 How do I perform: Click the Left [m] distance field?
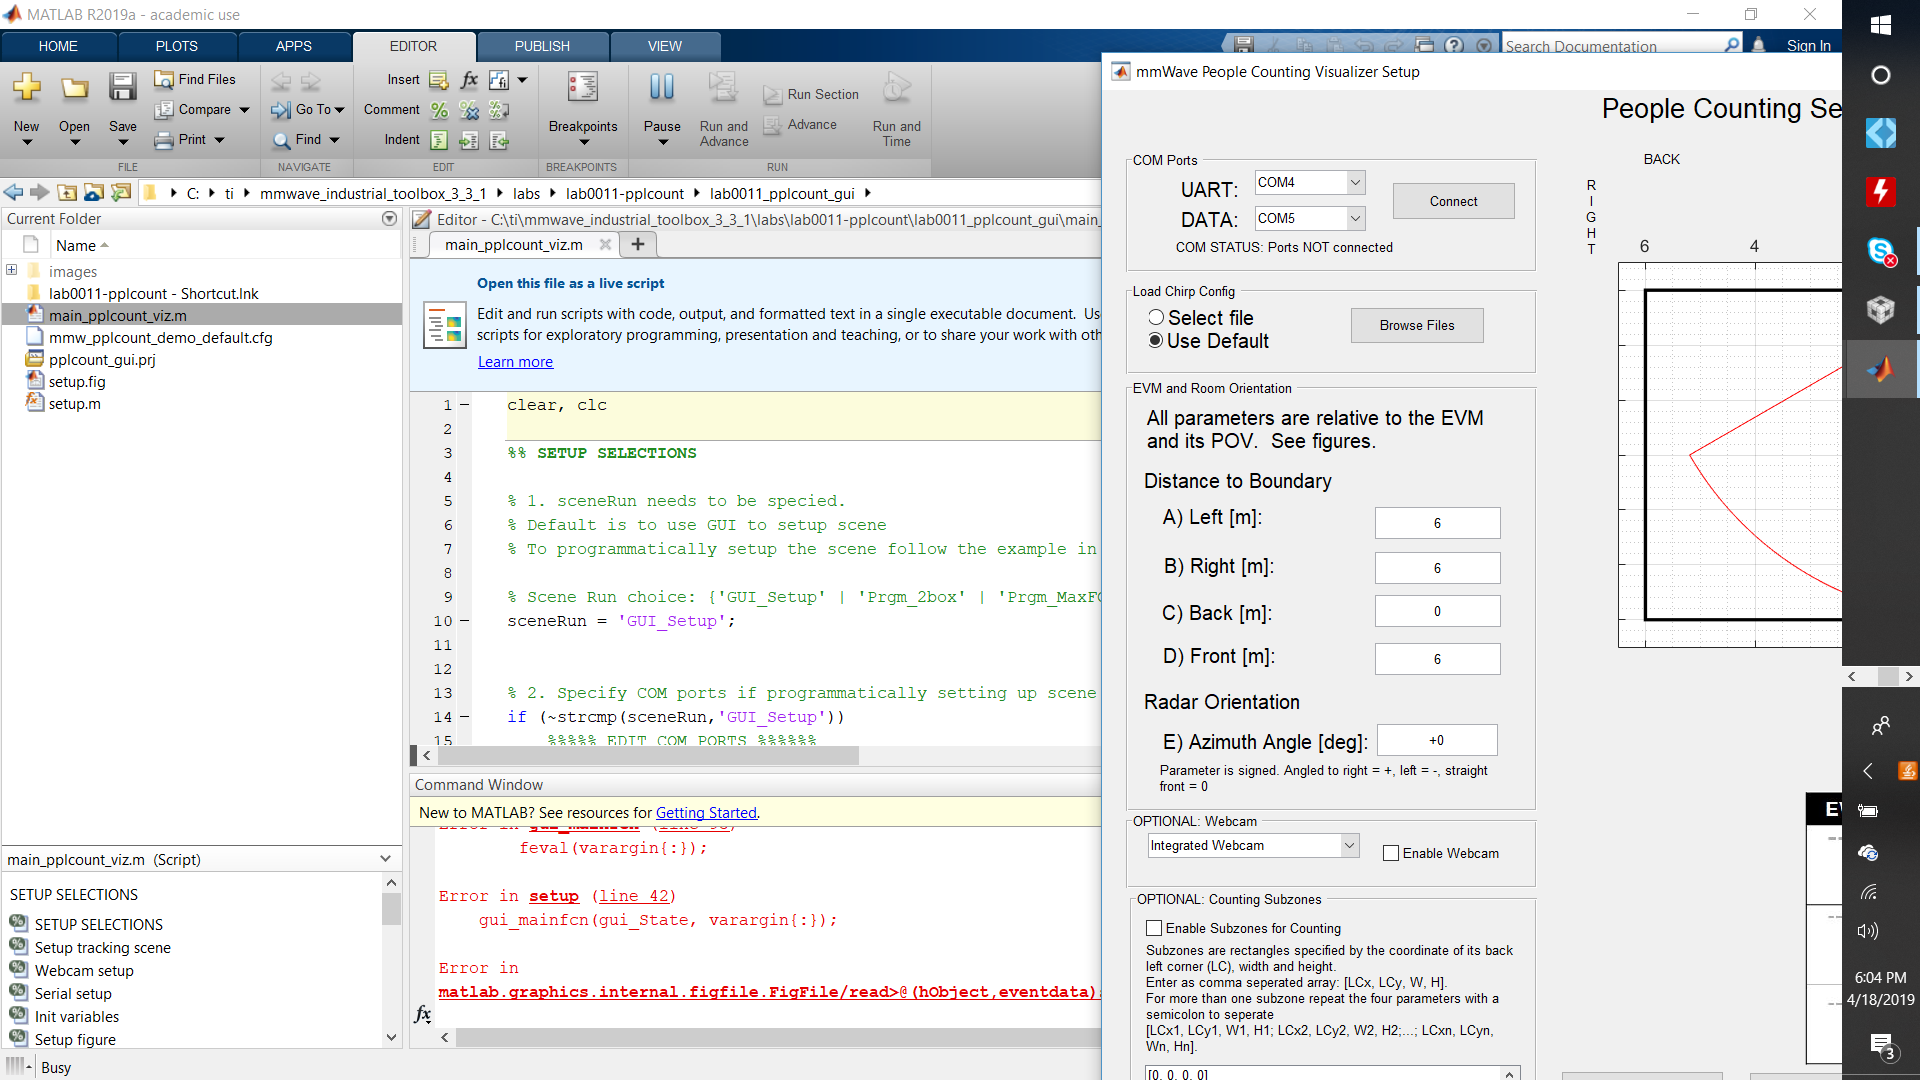pyautogui.click(x=1437, y=523)
